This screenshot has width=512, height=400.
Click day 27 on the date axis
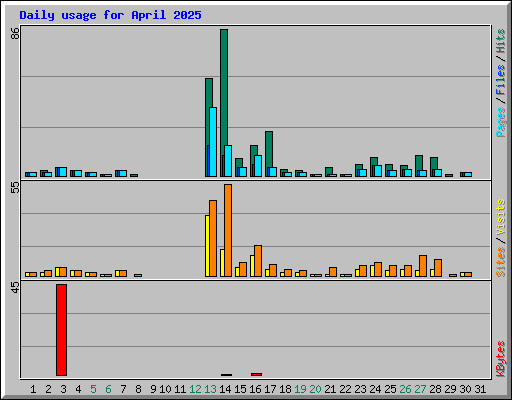coord(420,389)
